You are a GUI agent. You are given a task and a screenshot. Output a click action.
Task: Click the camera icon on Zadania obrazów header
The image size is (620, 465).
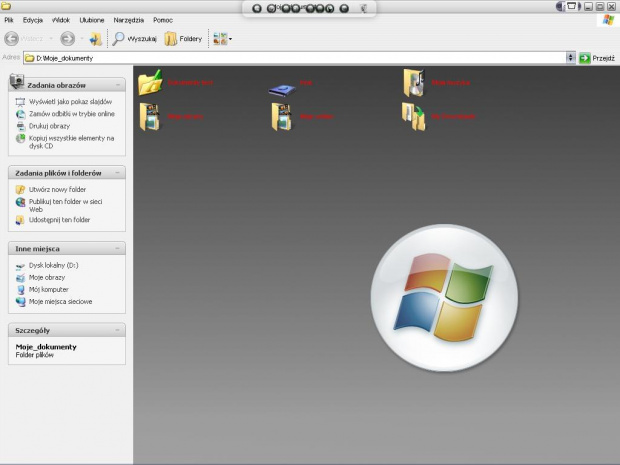click(17, 81)
